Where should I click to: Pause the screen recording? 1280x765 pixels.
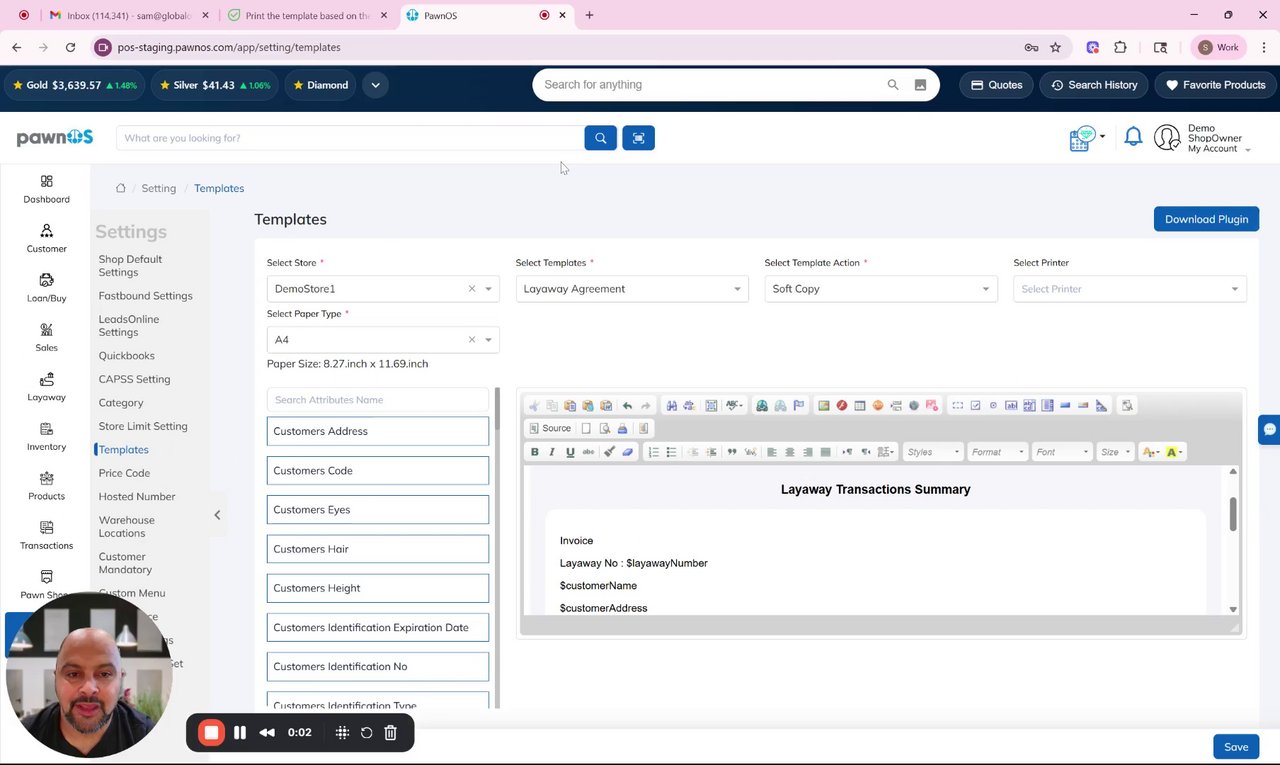pos(240,733)
